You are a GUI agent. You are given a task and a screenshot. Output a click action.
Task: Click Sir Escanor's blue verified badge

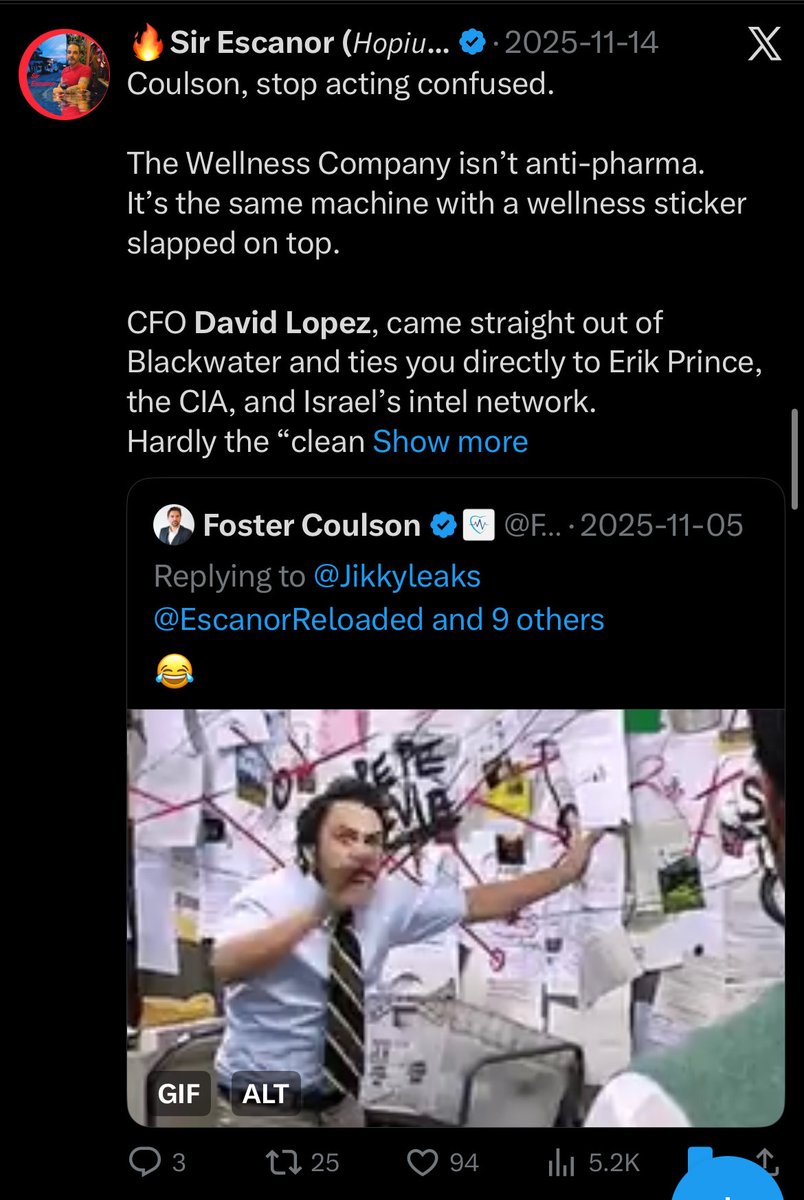coord(473,42)
